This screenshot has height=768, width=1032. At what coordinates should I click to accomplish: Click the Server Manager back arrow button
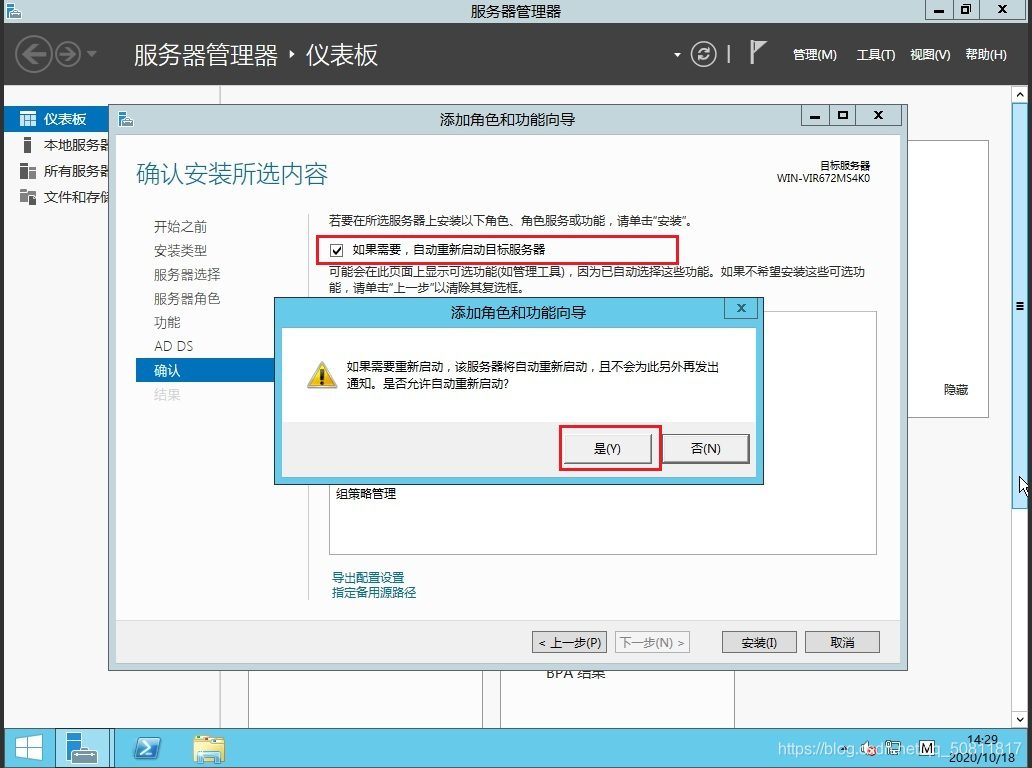pyautogui.click(x=34, y=54)
